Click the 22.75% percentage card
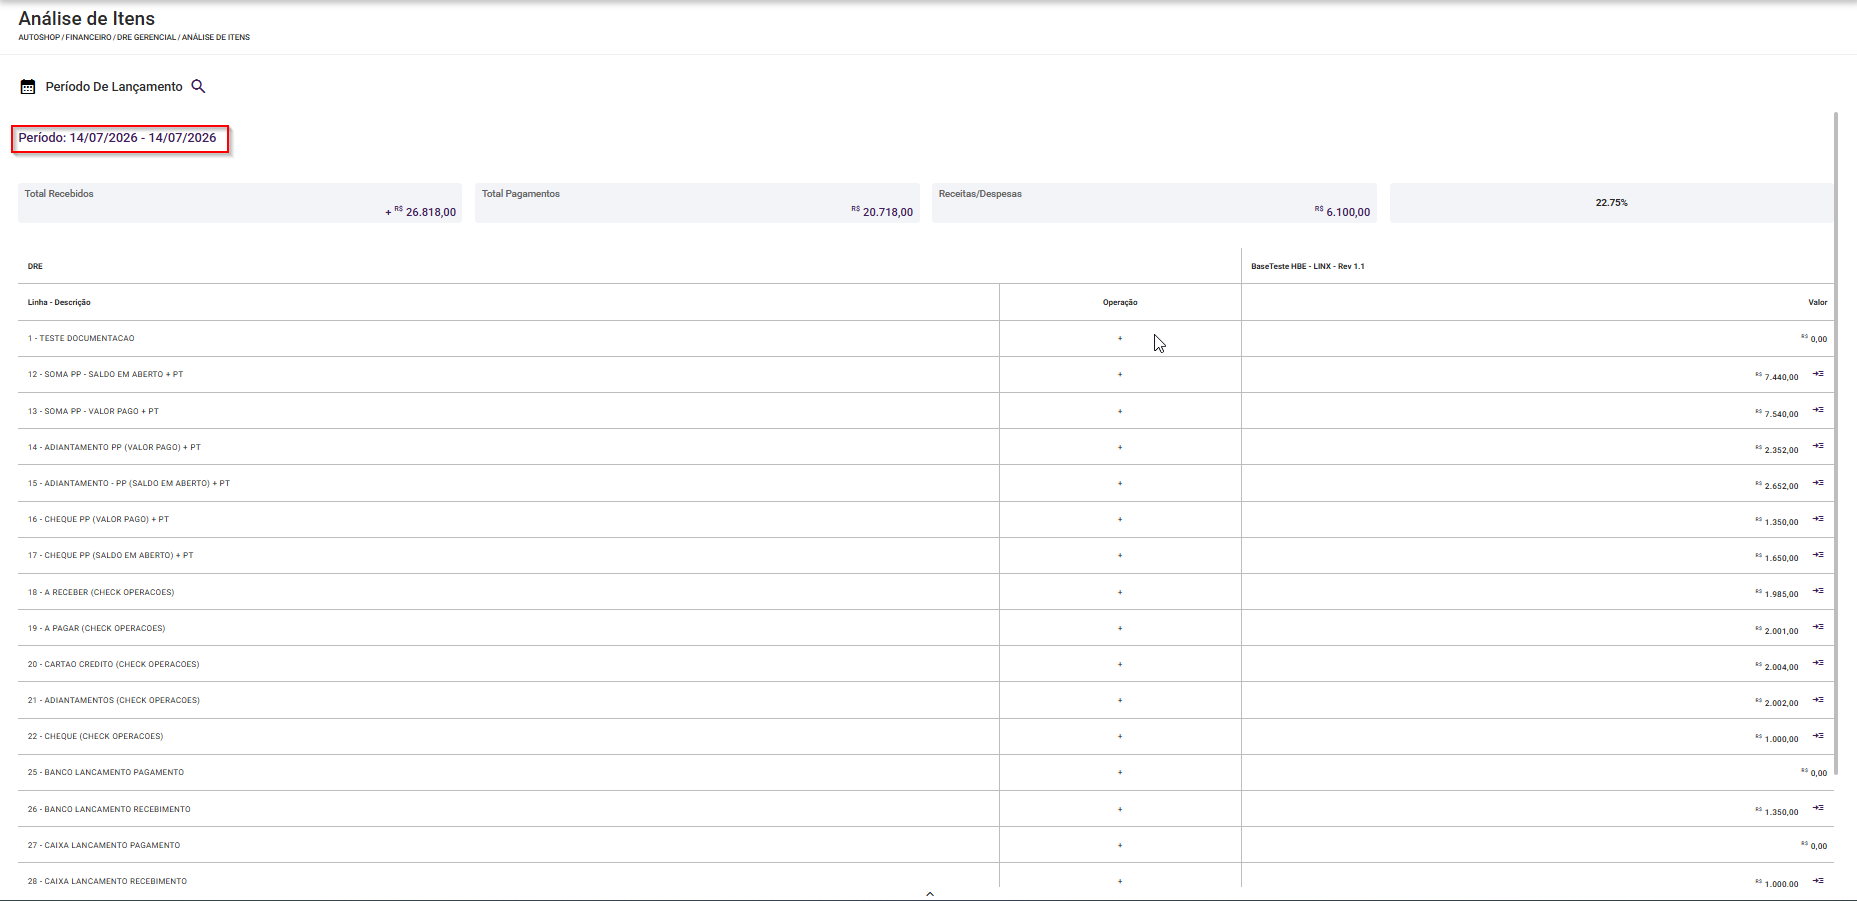Image resolution: width=1857 pixels, height=901 pixels. click(x=1611, y=203)
